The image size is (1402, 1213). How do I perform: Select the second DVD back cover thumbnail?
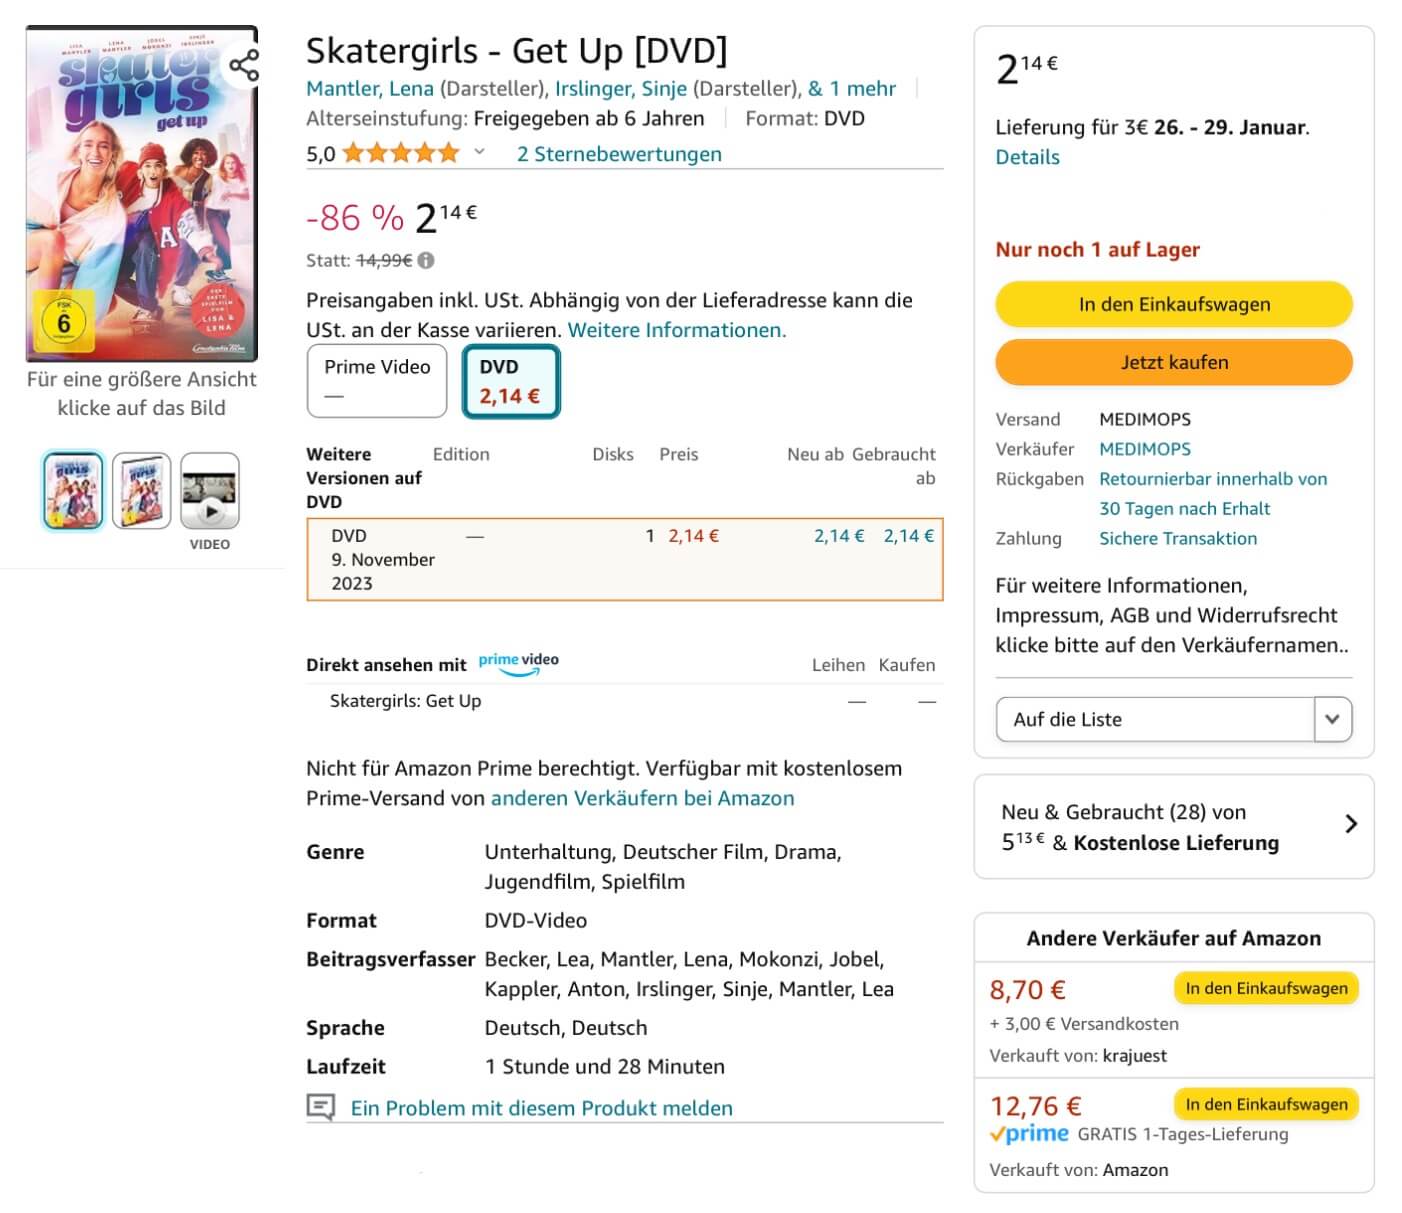141,490
